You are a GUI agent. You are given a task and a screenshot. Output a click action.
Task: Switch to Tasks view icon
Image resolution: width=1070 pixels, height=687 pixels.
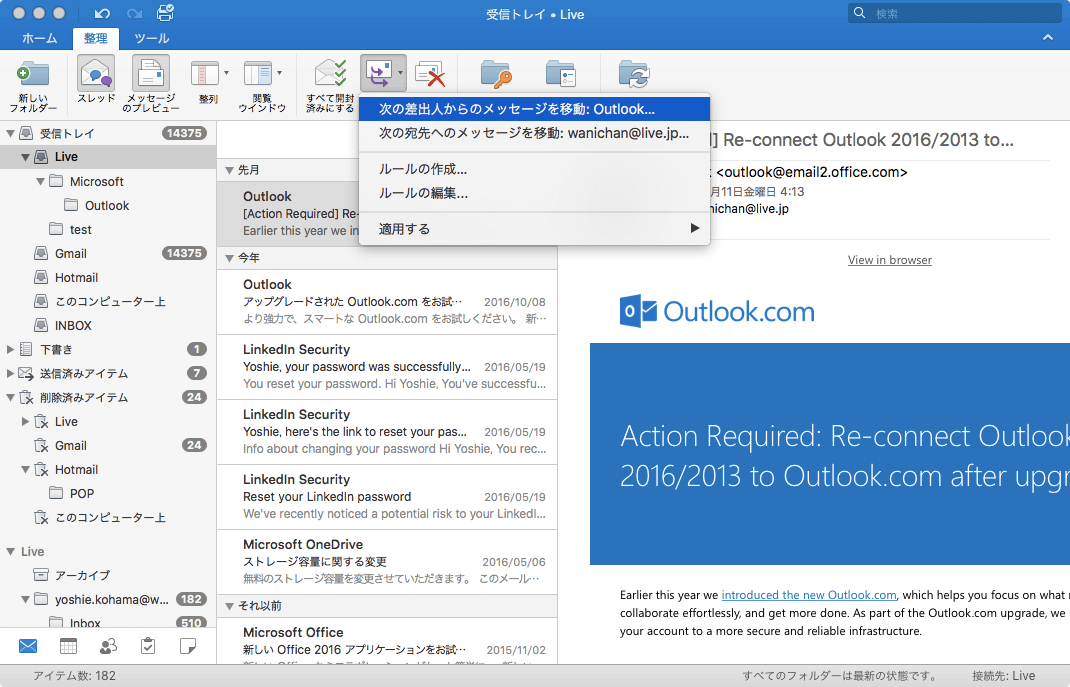coord(147,645)
